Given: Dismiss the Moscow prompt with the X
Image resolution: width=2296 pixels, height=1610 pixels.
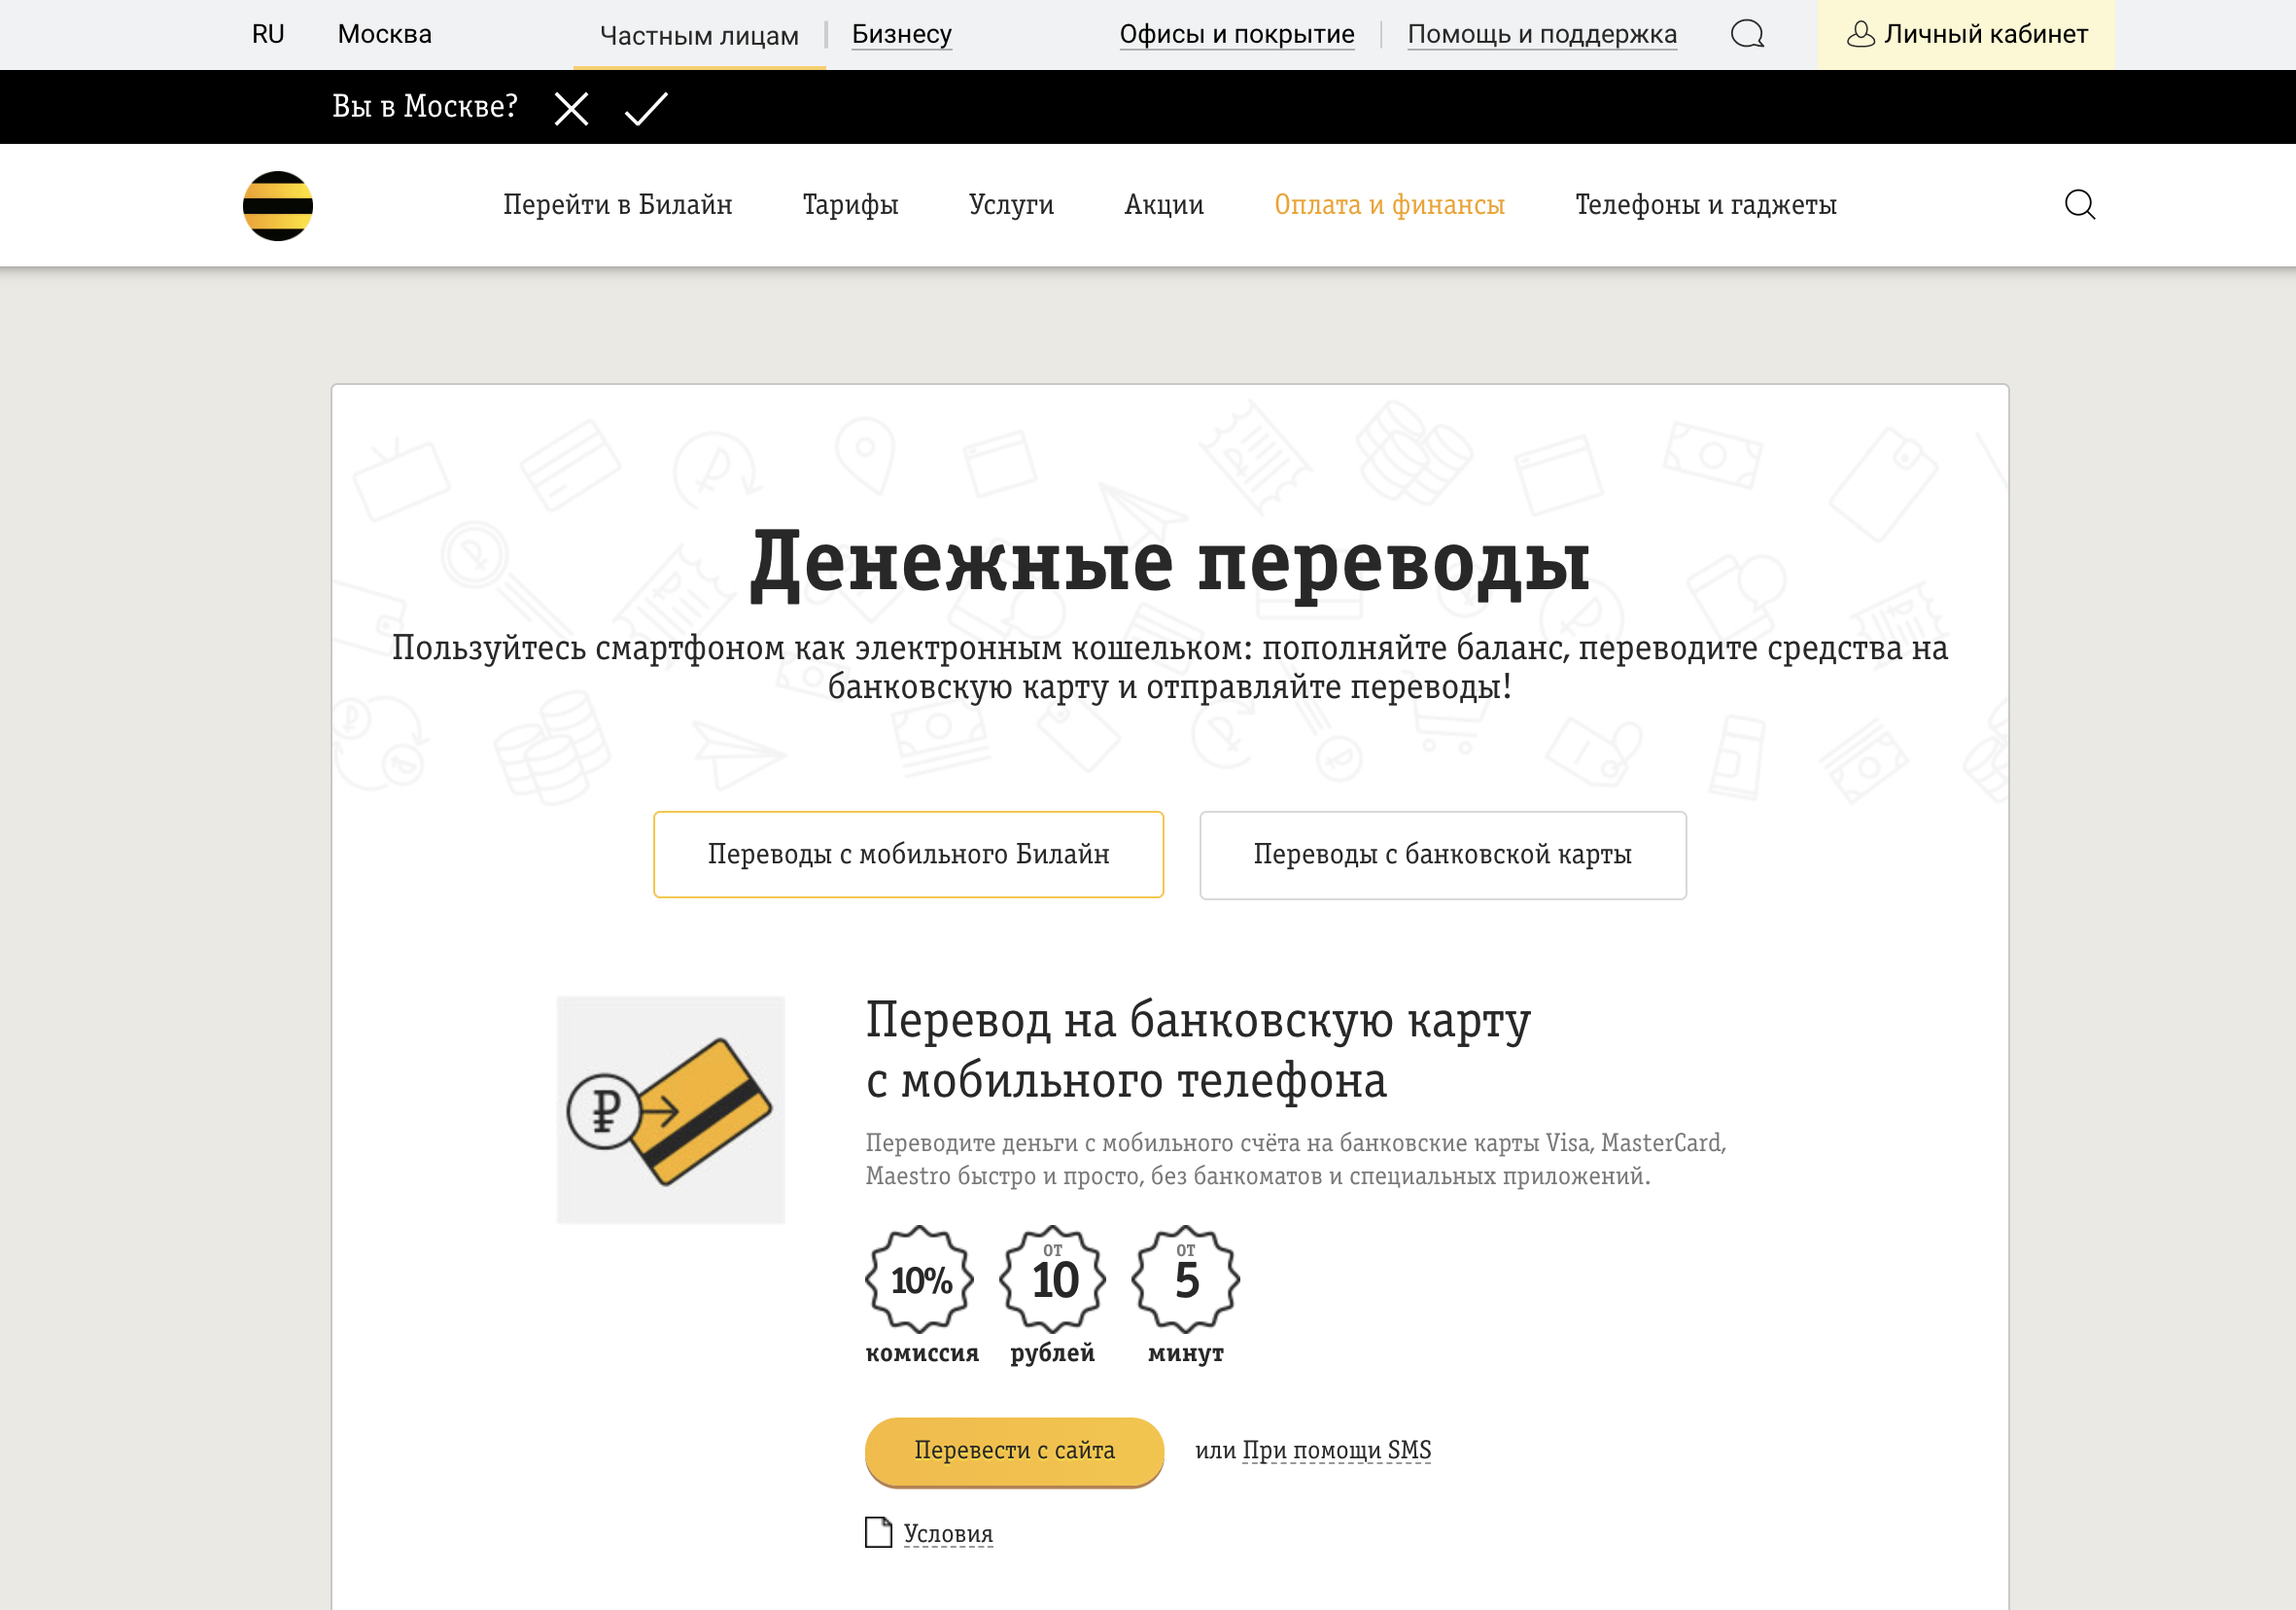Looking at the screenshot, I should [571, 107].
